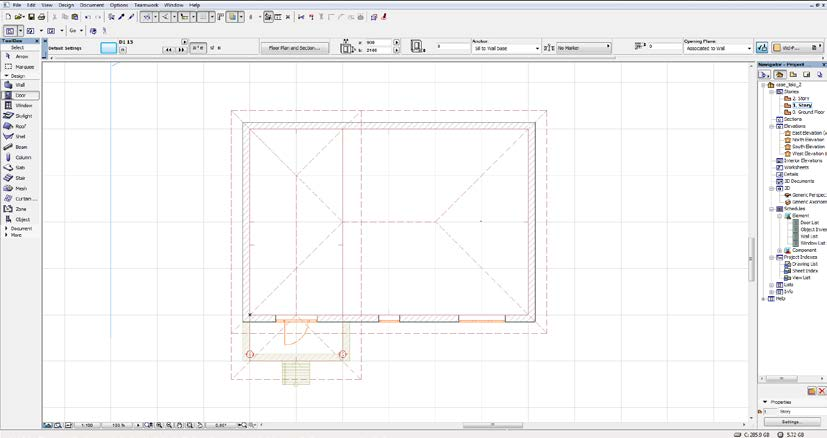827x438 pixels.
Task: Expand the Help node in Navigator
Action: click(763, 299)
